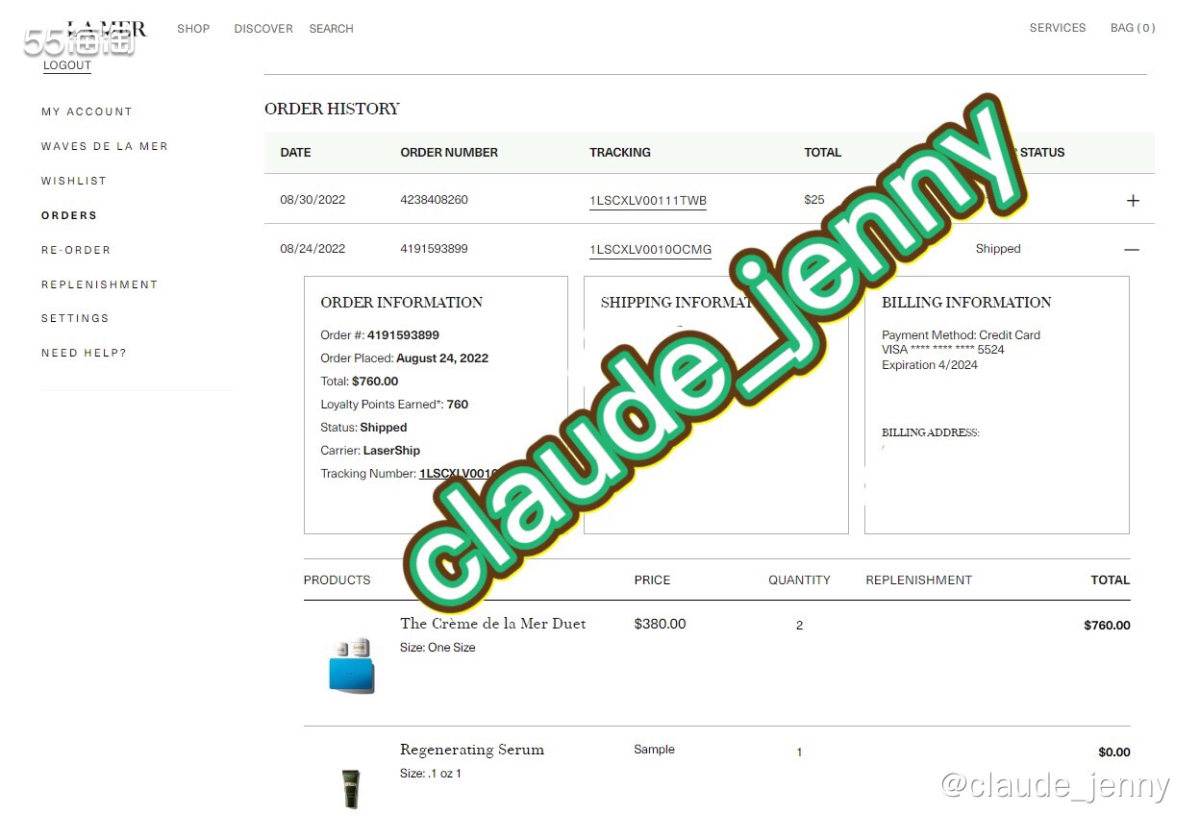1200x838 pixels.
Task: Open the DISCOVER menu
Action: pos(263,29)
